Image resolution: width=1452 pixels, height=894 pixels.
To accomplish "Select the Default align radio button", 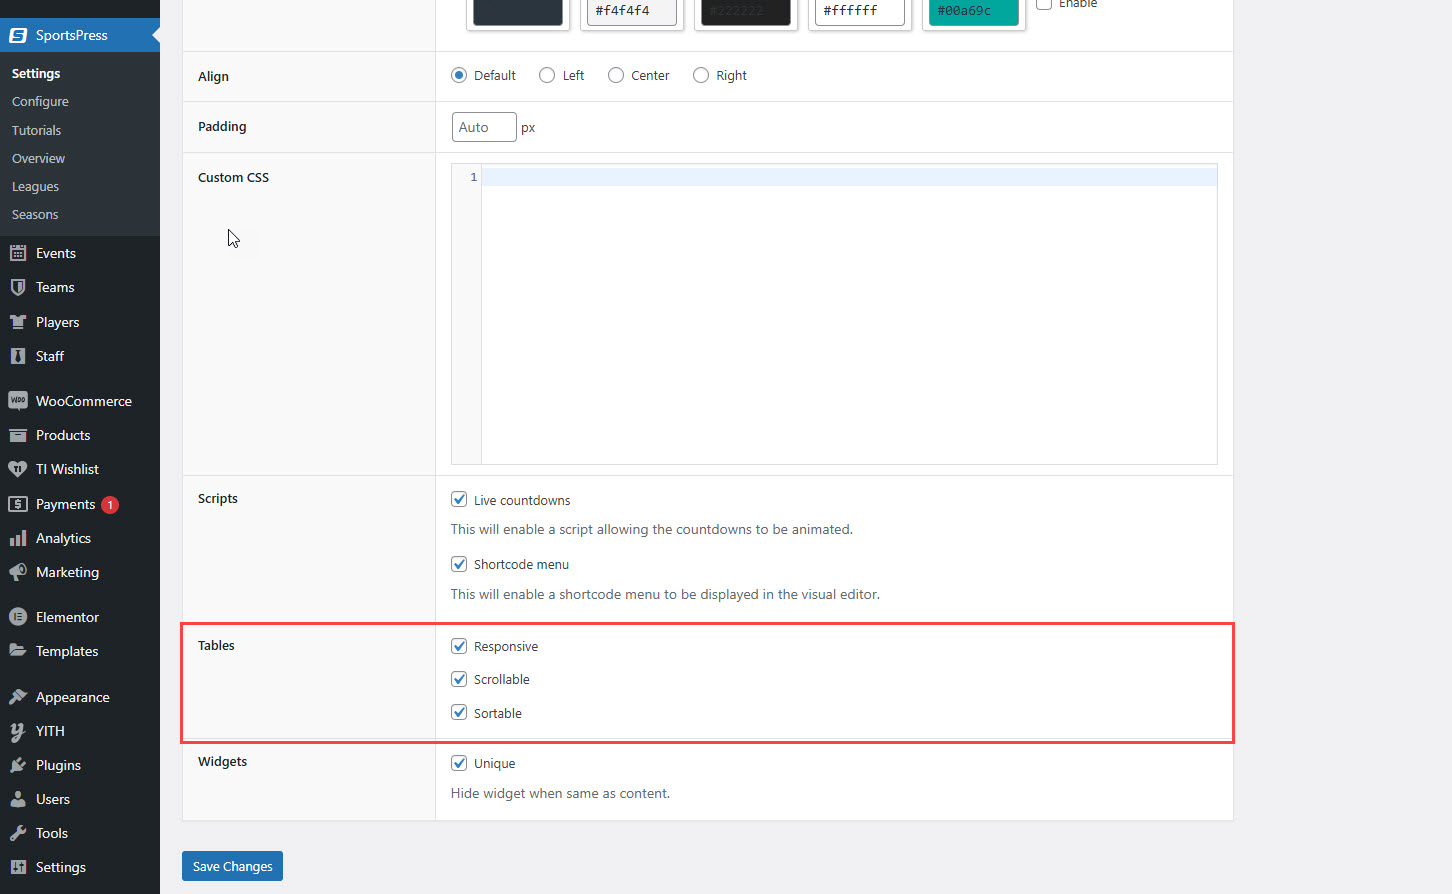I will [459, 75].
